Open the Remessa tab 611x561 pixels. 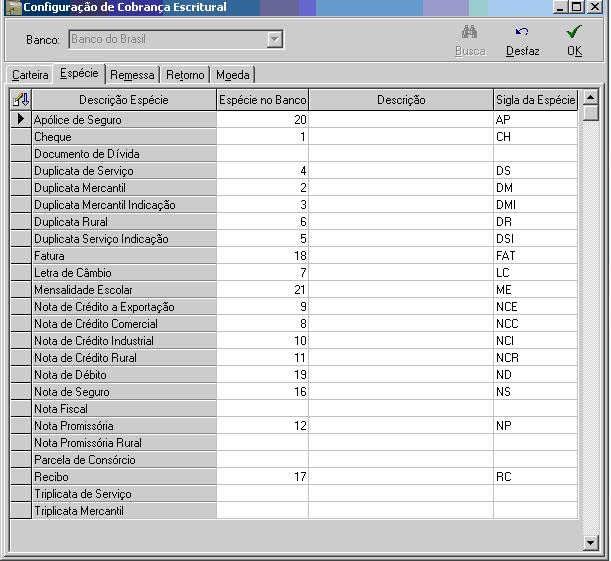coord(132,75)
